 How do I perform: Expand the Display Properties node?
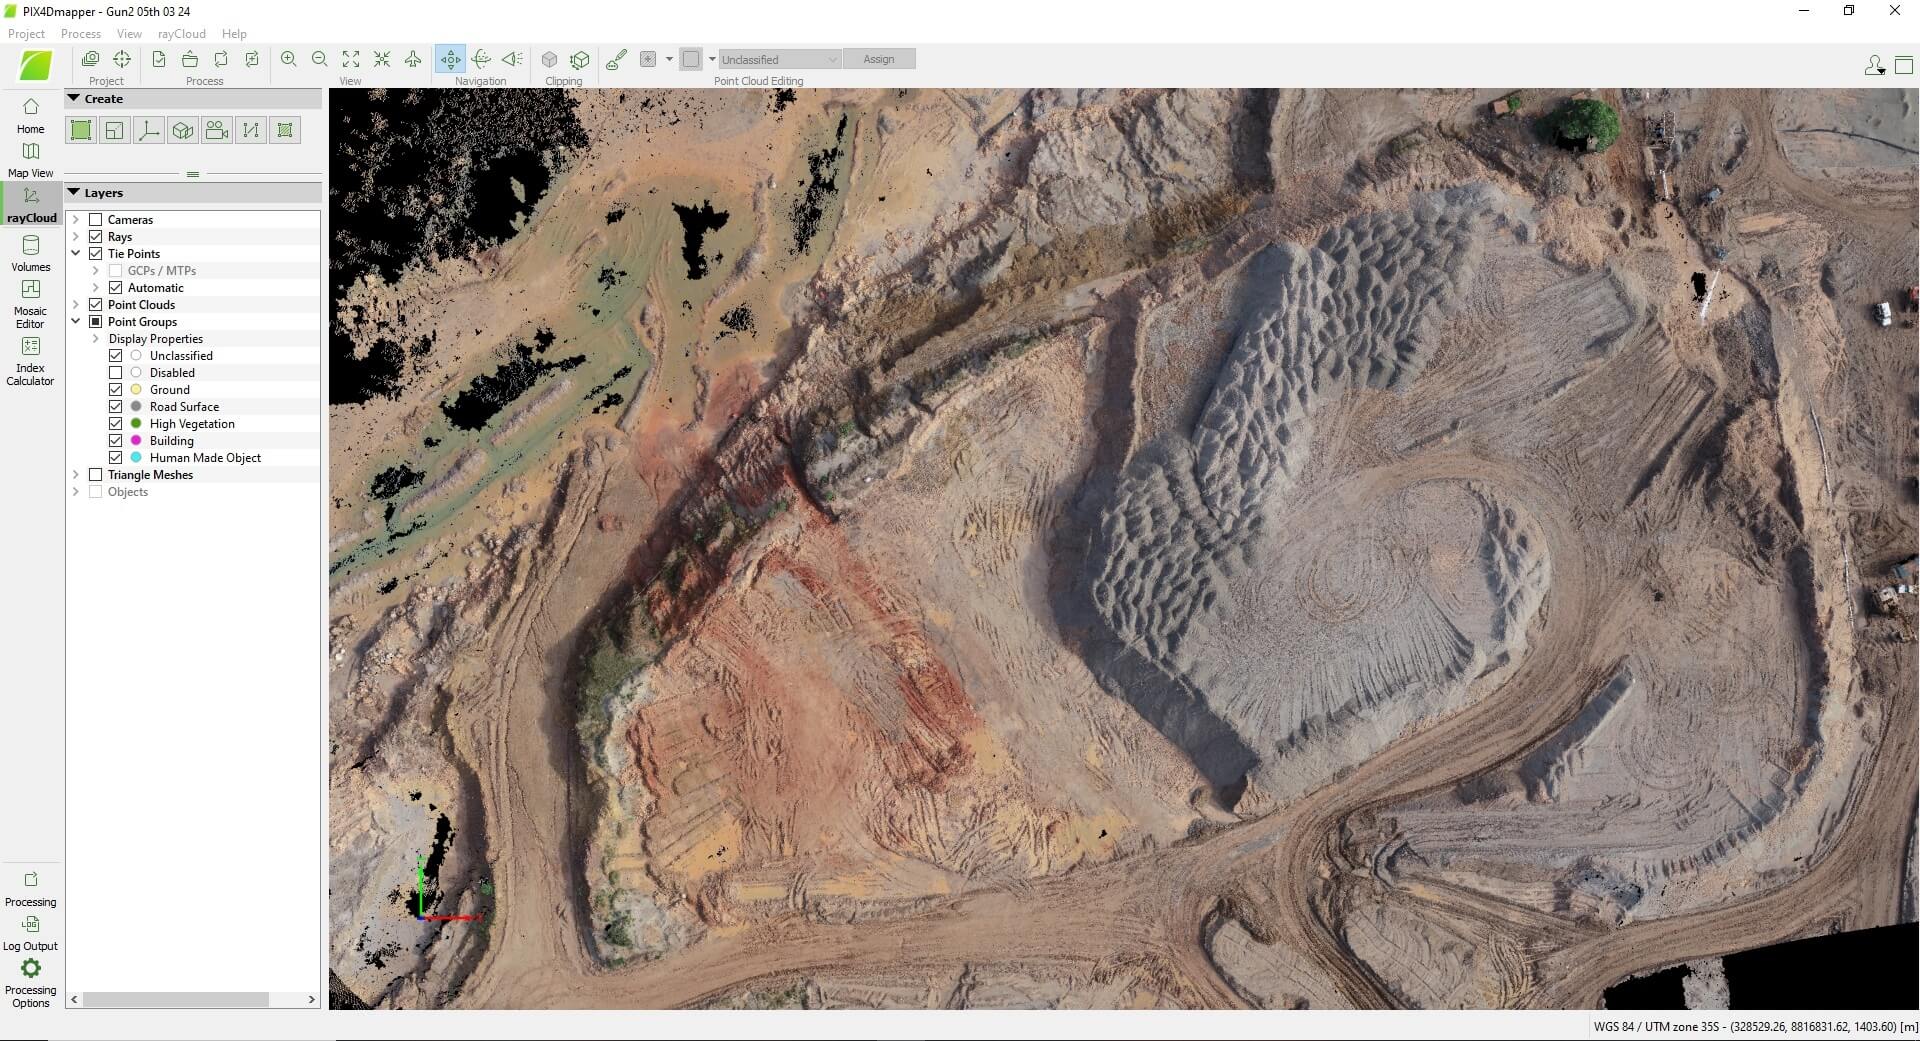point(96,338)
